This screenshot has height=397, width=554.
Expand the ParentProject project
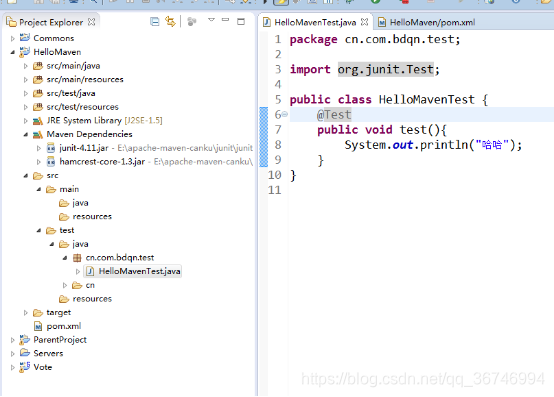(x=13, y=340)
